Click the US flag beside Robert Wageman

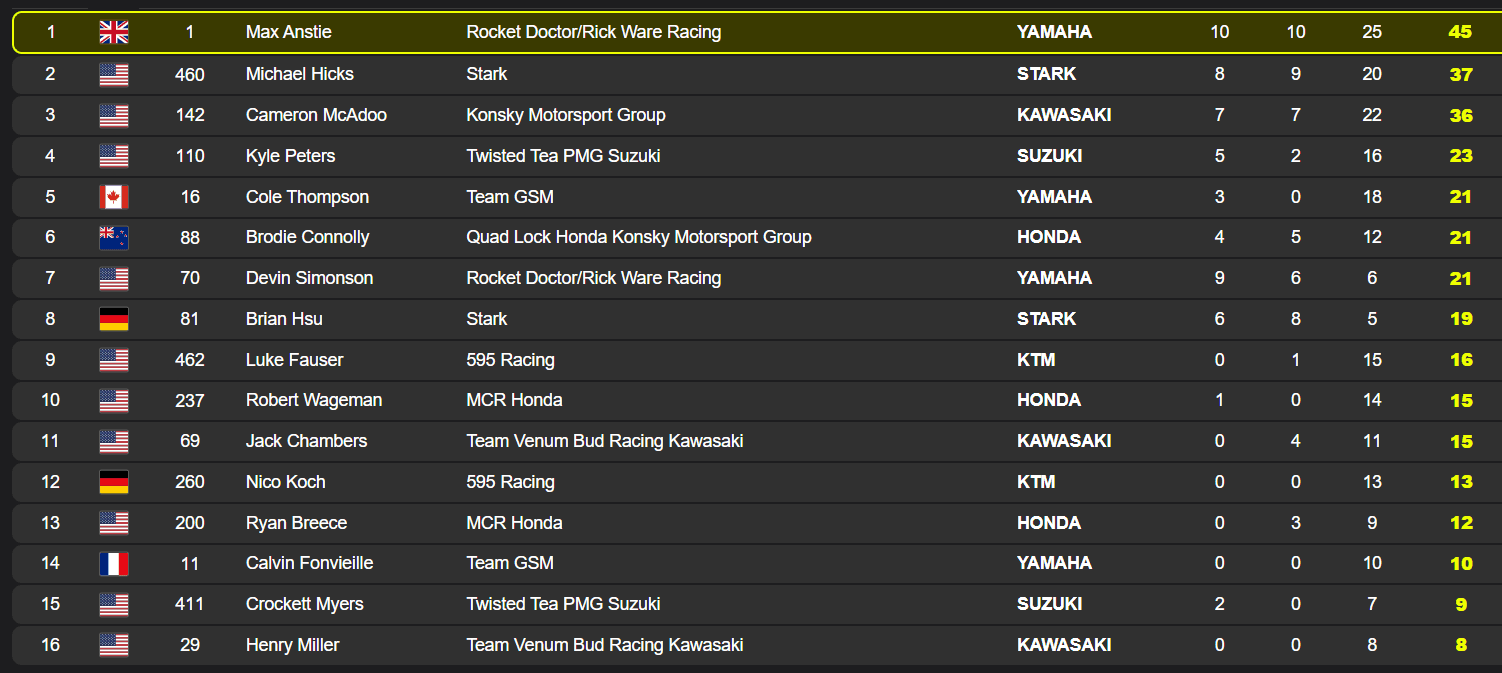point(114,400)
